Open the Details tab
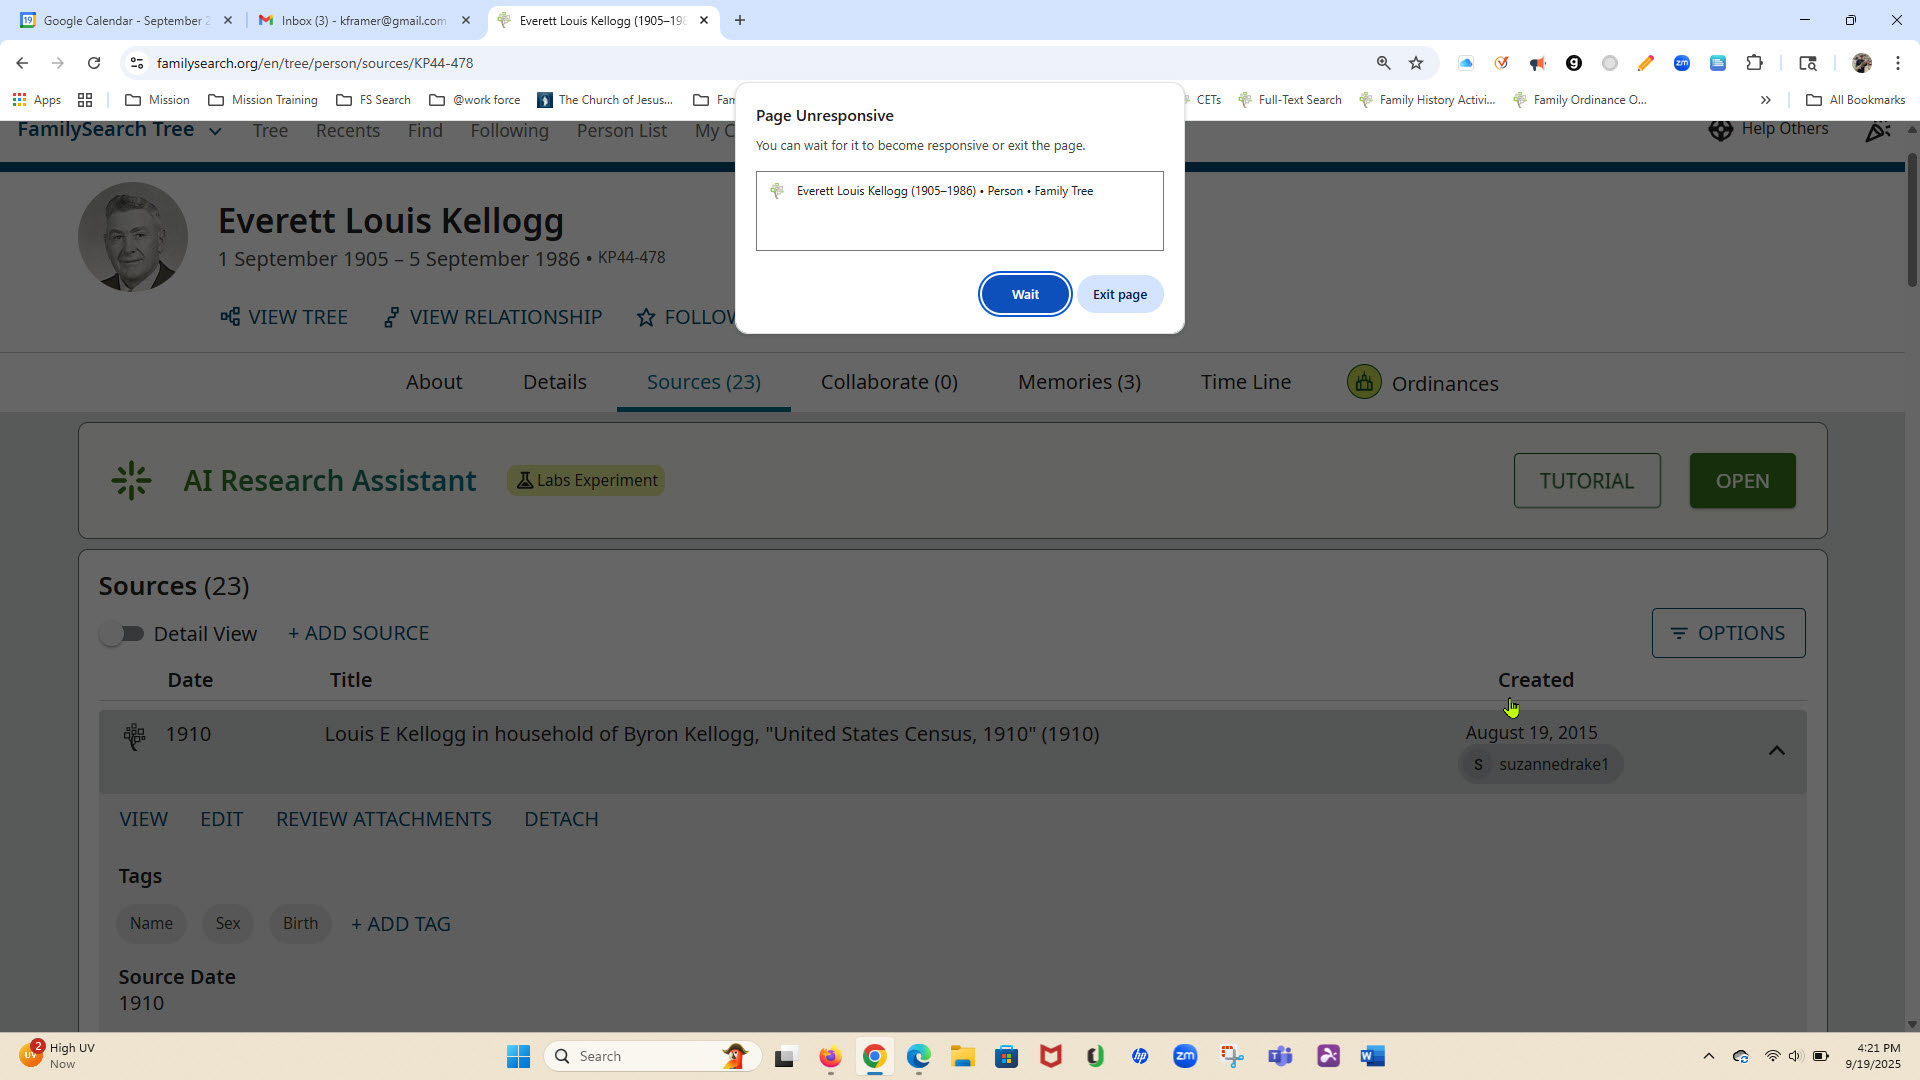The width and height of the screenshot is (1920, 1080). pos(554,382)
